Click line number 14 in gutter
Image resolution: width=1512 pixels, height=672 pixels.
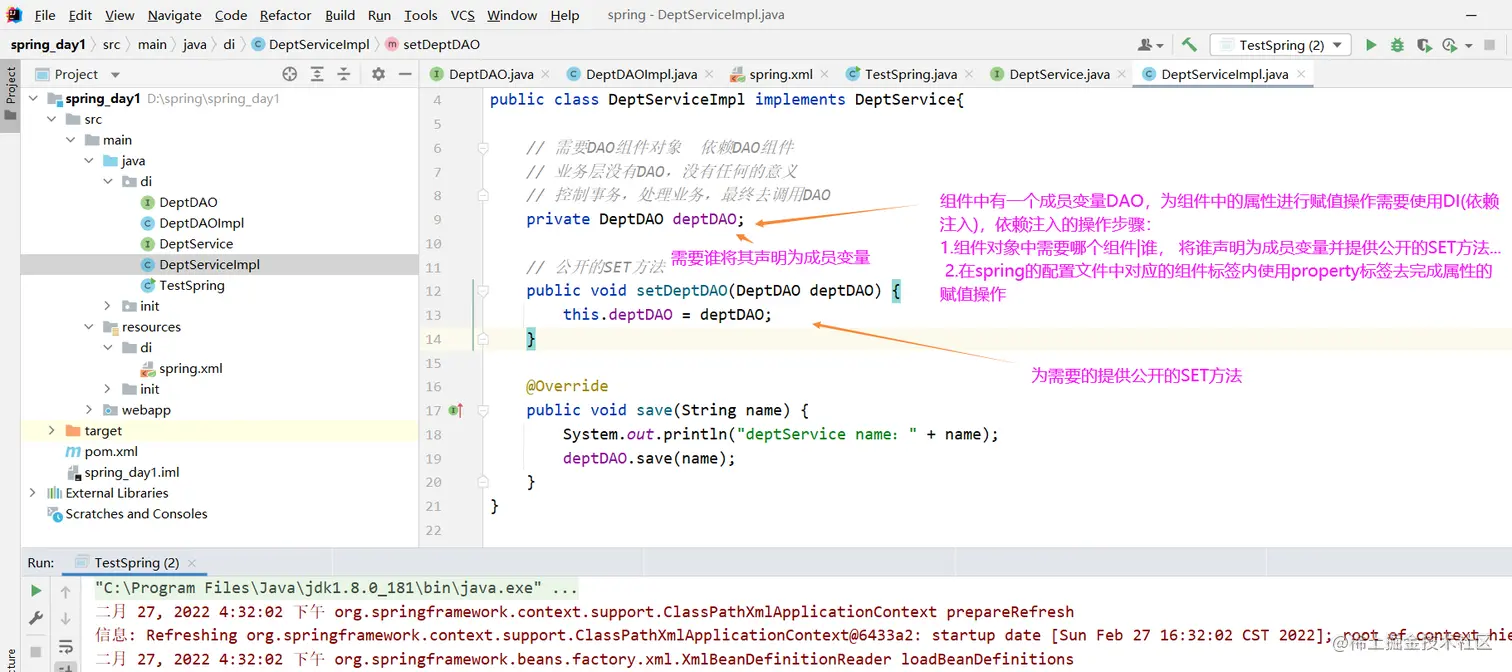432,339
